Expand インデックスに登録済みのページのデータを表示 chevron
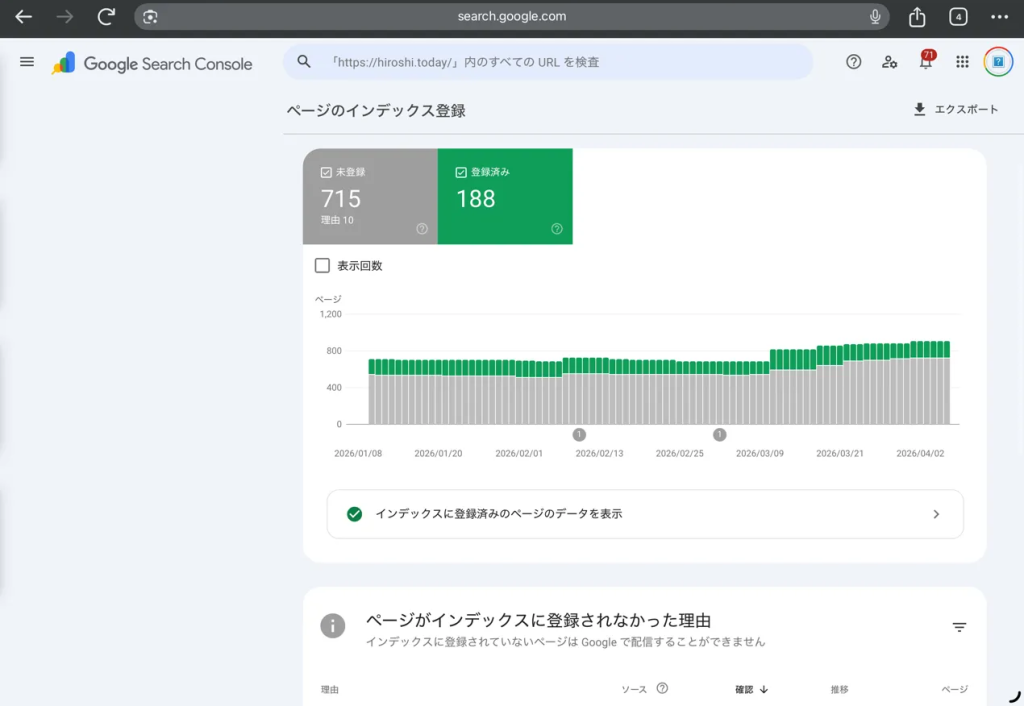 click(936, 514)
